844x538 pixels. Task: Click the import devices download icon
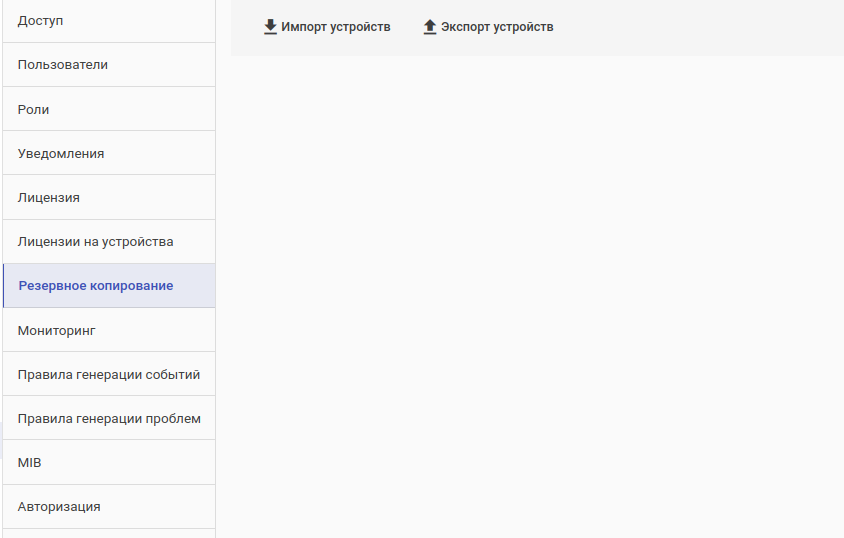point(270,27)
